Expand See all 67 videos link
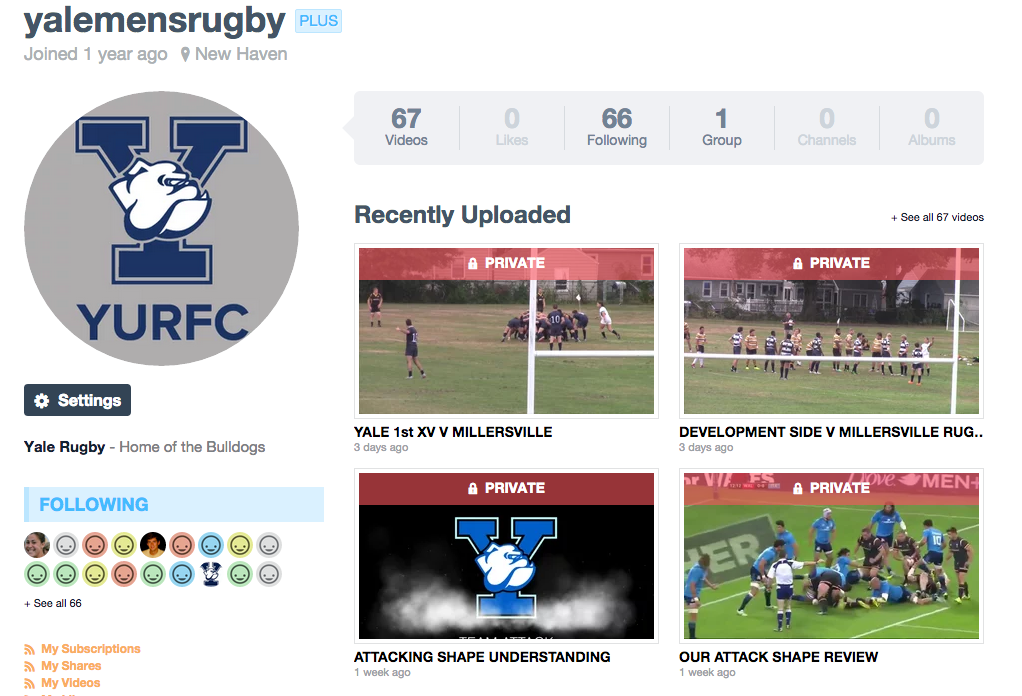This screenshot has height=696, width=1022. point(937,218)
